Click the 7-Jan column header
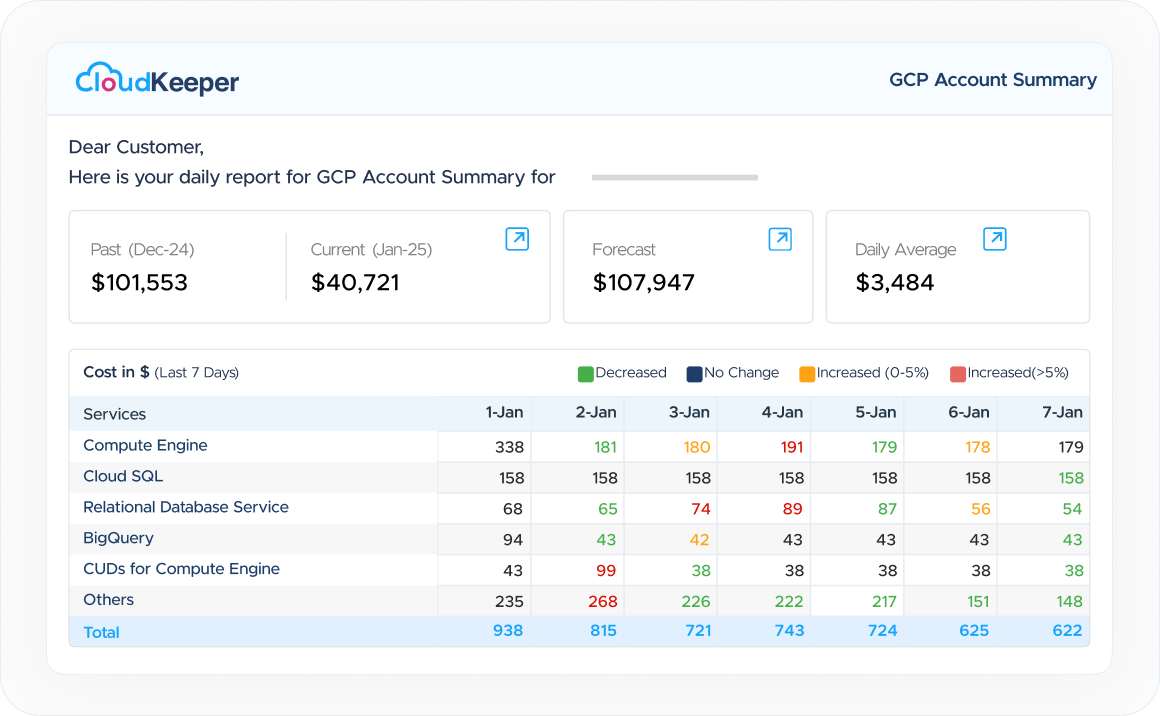 tap(1062, 413)
